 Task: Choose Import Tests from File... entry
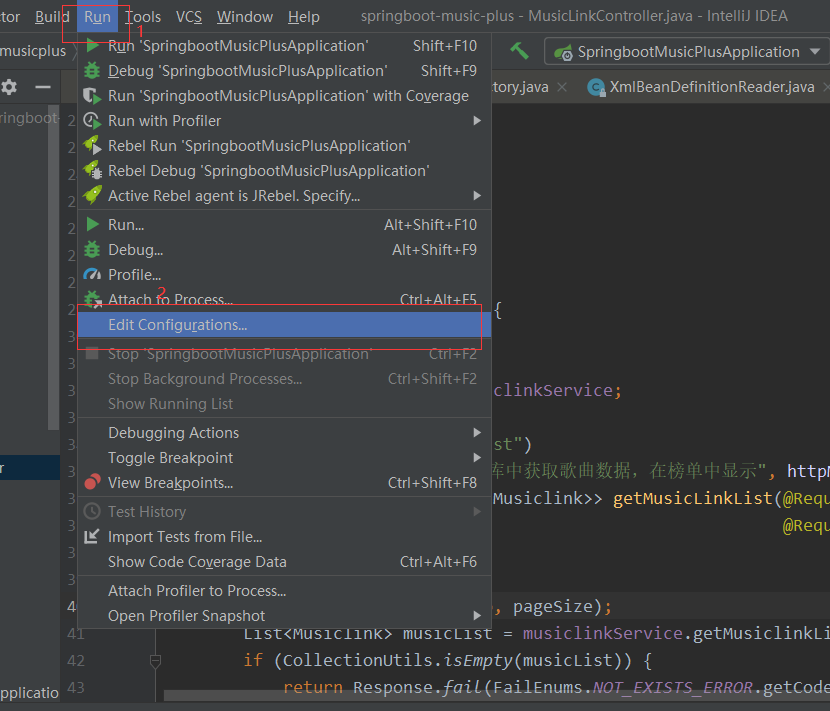coord(284,536)
